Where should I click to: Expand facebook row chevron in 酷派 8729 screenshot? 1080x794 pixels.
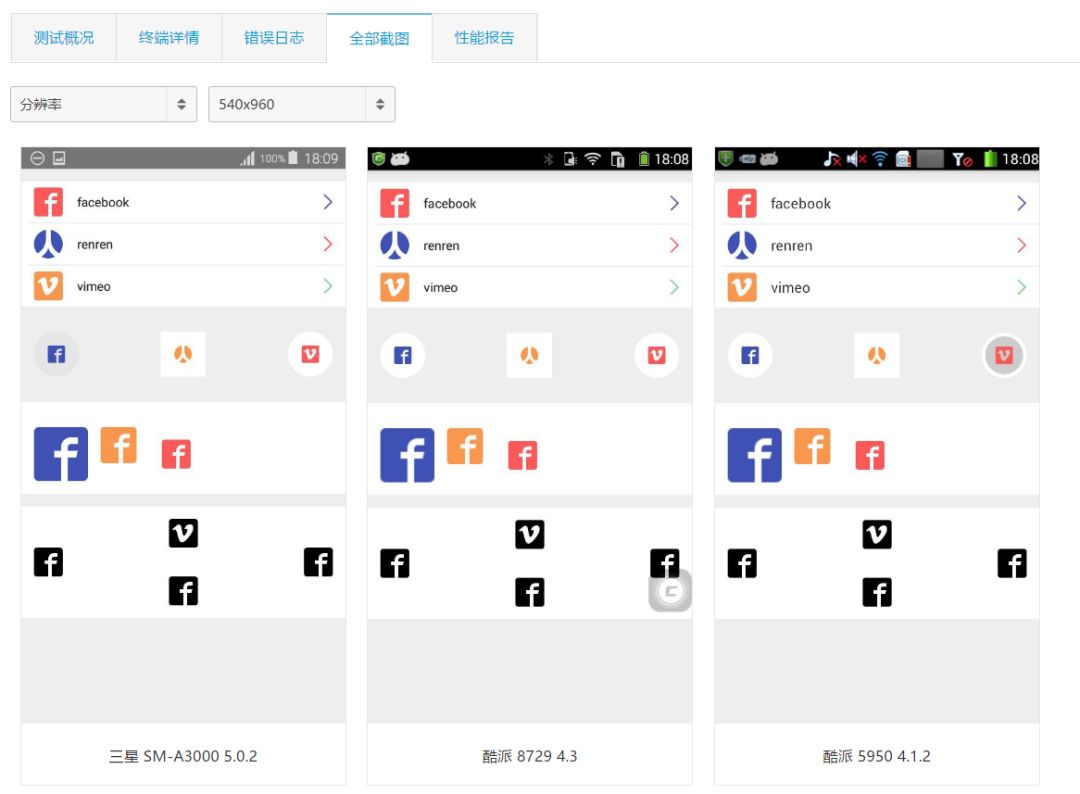click(674, 203)
